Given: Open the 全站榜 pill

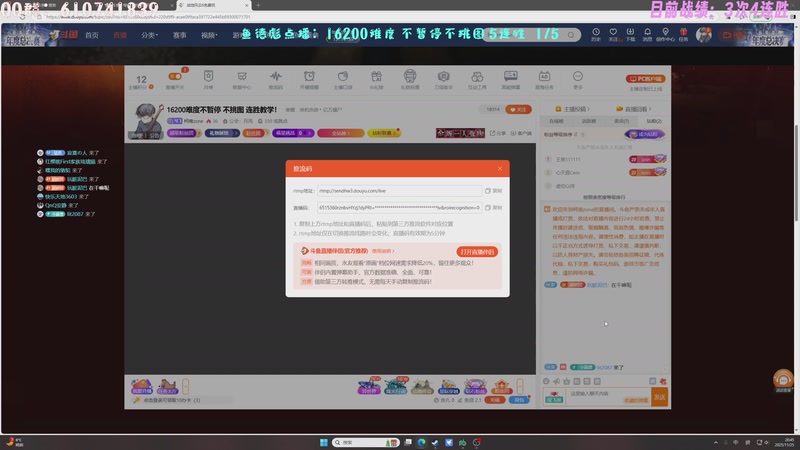Looking at the screenshot, I should point(341,133).
